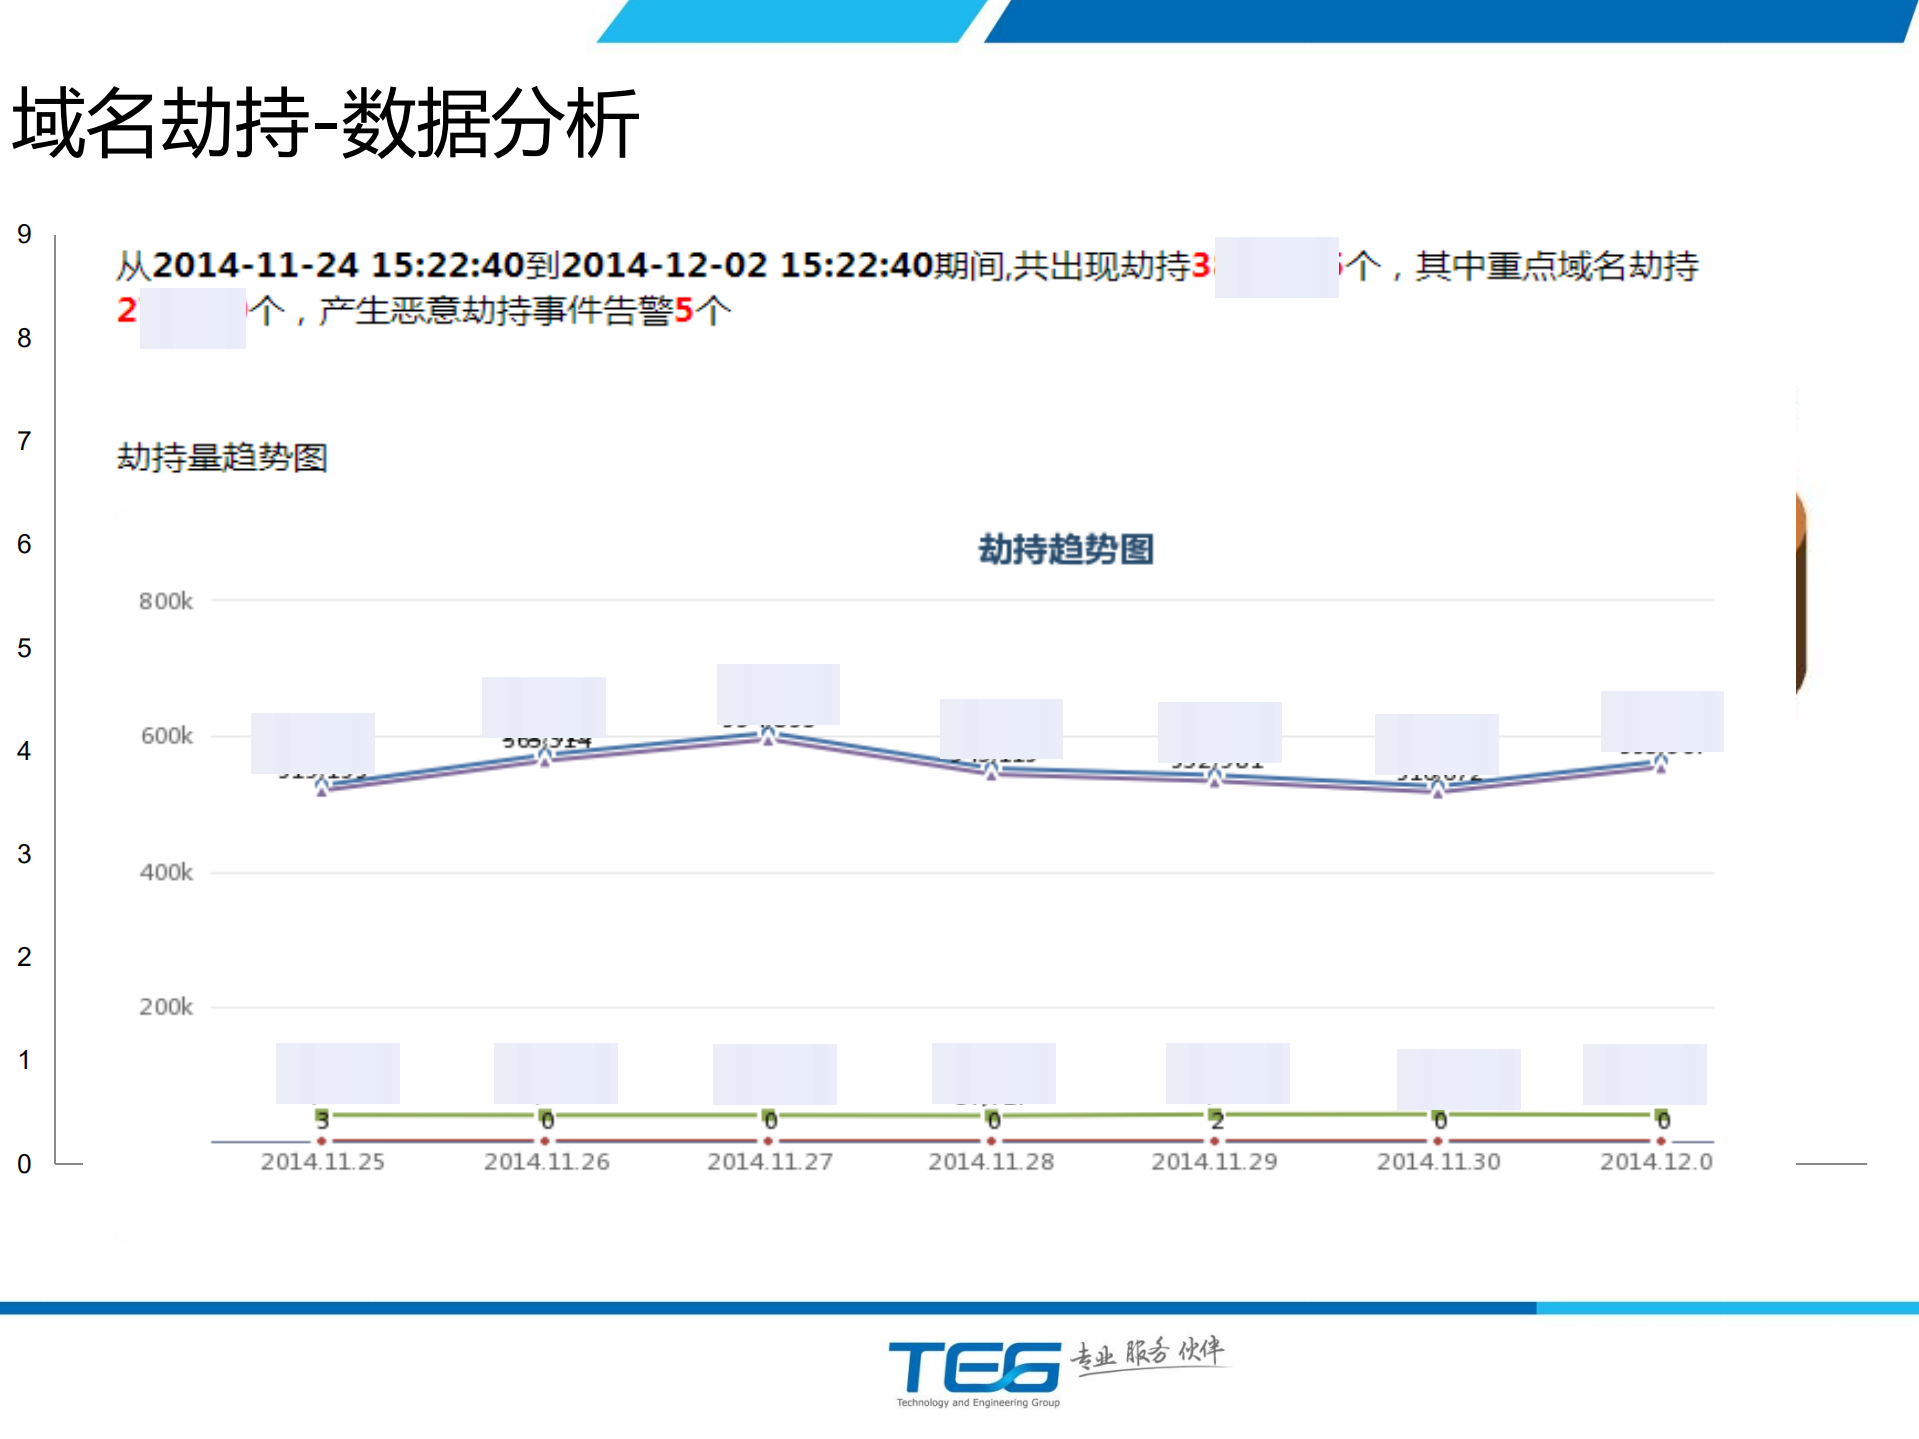1919x1439 pixels.
Task: Select the 2014.12.0 axis label
Action: 1656,1160
